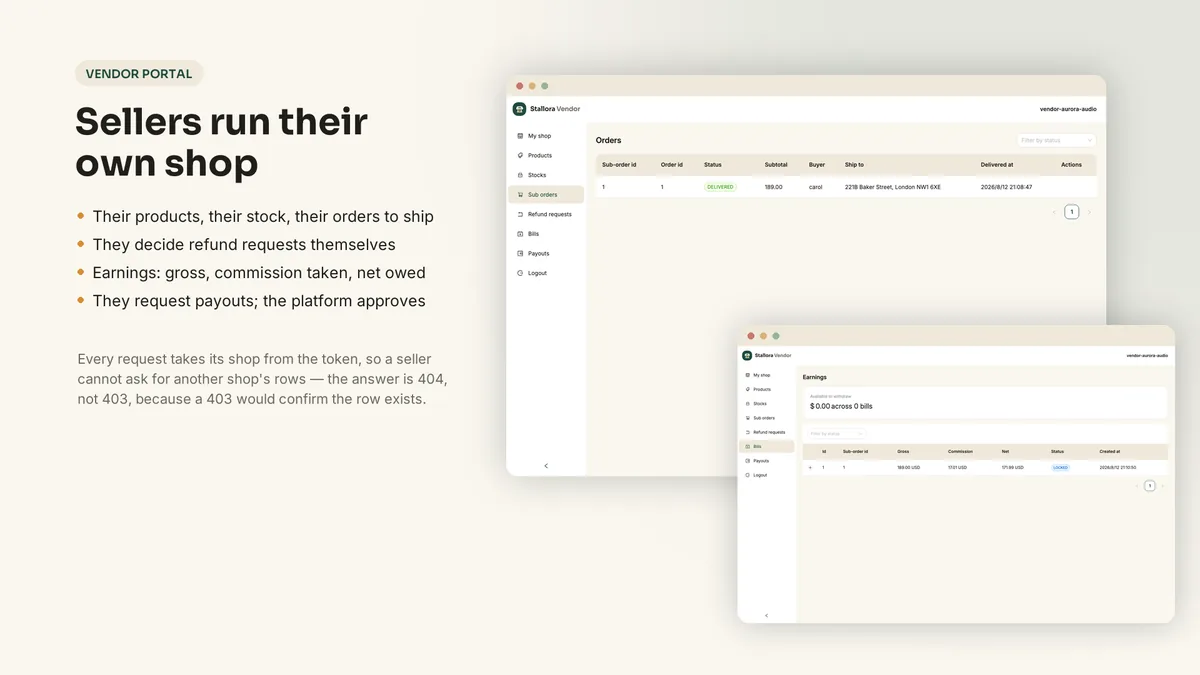Collapse the Earnings window sidebar with chevron
Viewport: 1200px width, 675px height.
(x=766, y=615)
